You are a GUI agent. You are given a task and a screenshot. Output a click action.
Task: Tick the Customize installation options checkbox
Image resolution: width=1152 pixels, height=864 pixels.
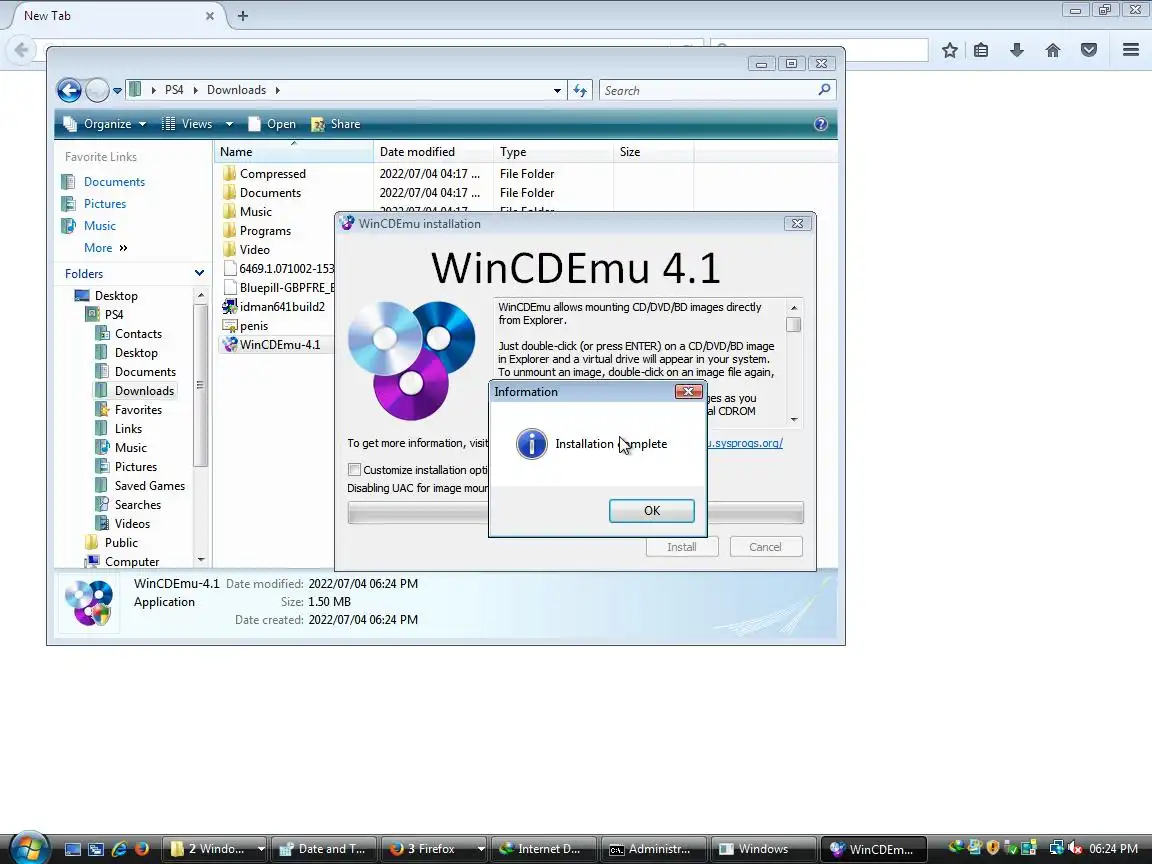tap(354, 469)
